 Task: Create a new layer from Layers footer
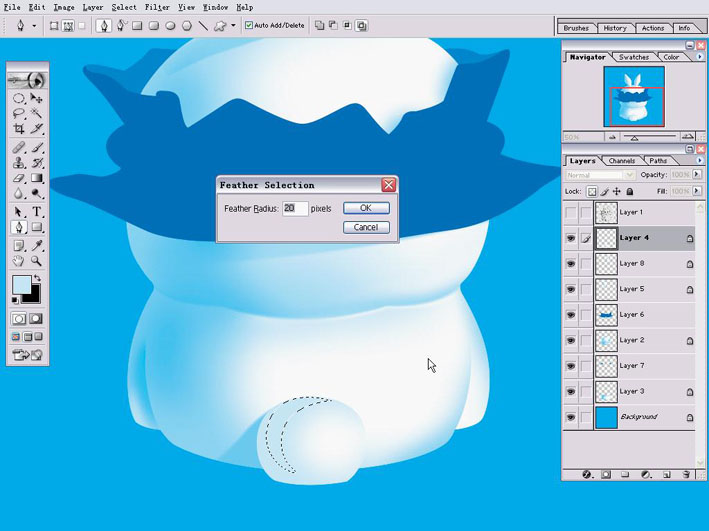666,474
